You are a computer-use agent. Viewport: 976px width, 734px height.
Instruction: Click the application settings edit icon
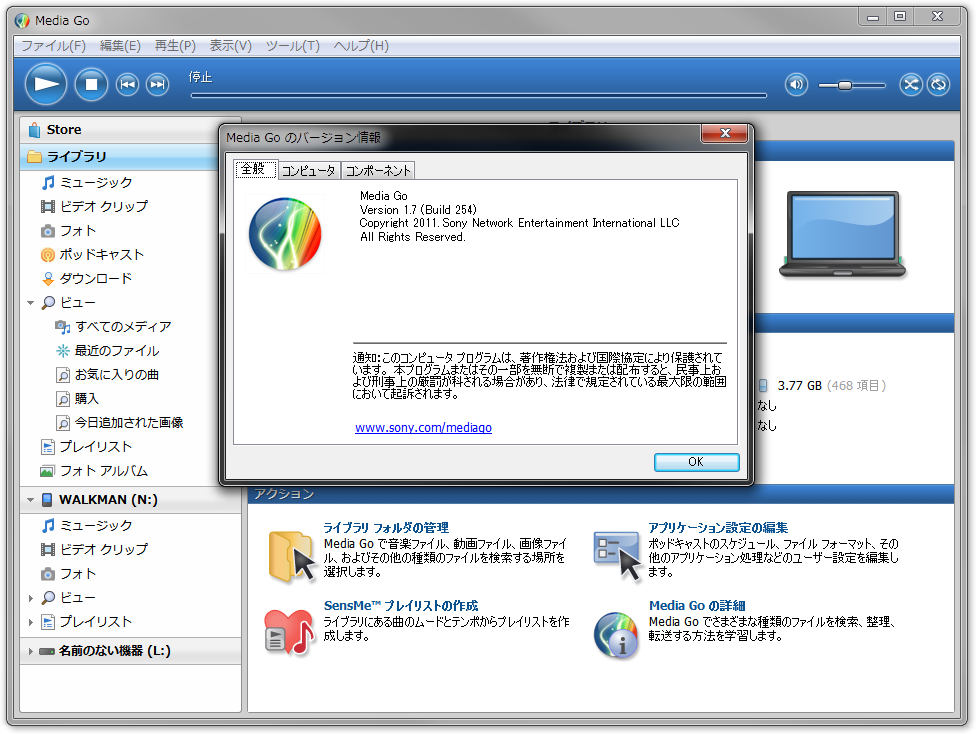tap(616, 555)
